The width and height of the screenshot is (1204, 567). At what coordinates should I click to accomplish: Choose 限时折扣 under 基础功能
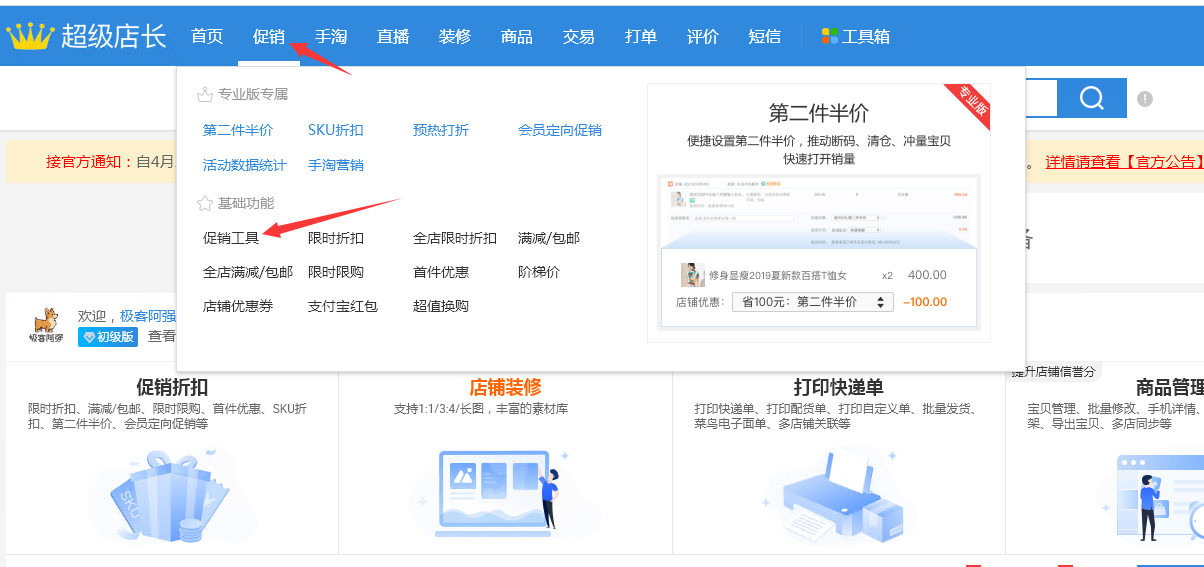[x=336, y=238]
